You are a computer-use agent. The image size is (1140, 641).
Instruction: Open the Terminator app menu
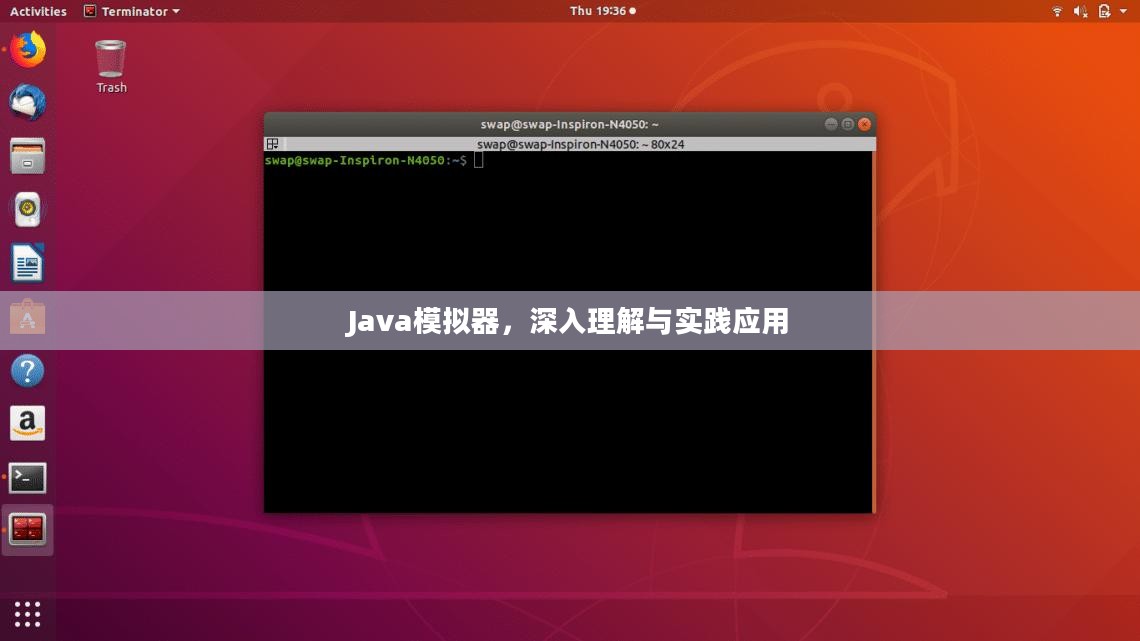(132, 11)
